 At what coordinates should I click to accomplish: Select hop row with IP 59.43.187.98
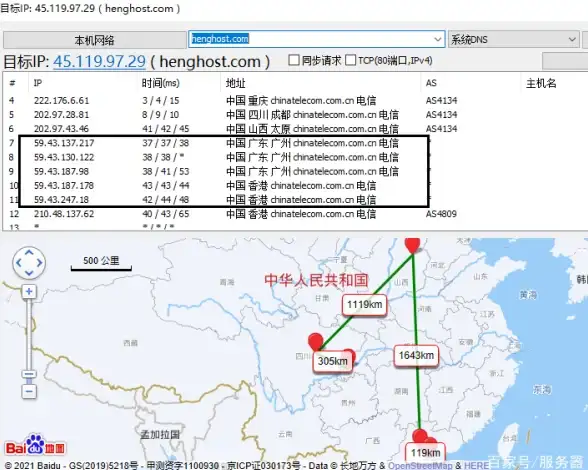tap(294, 171)
